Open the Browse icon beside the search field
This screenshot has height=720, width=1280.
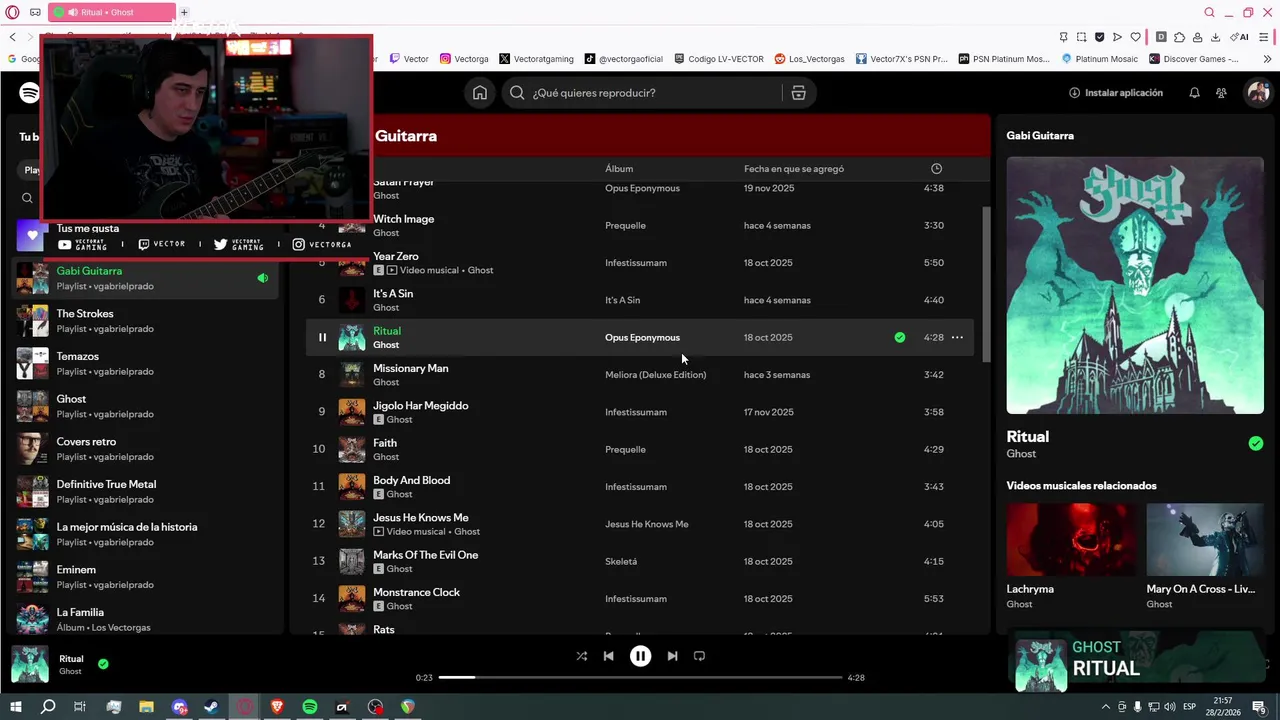click(798, 93)
